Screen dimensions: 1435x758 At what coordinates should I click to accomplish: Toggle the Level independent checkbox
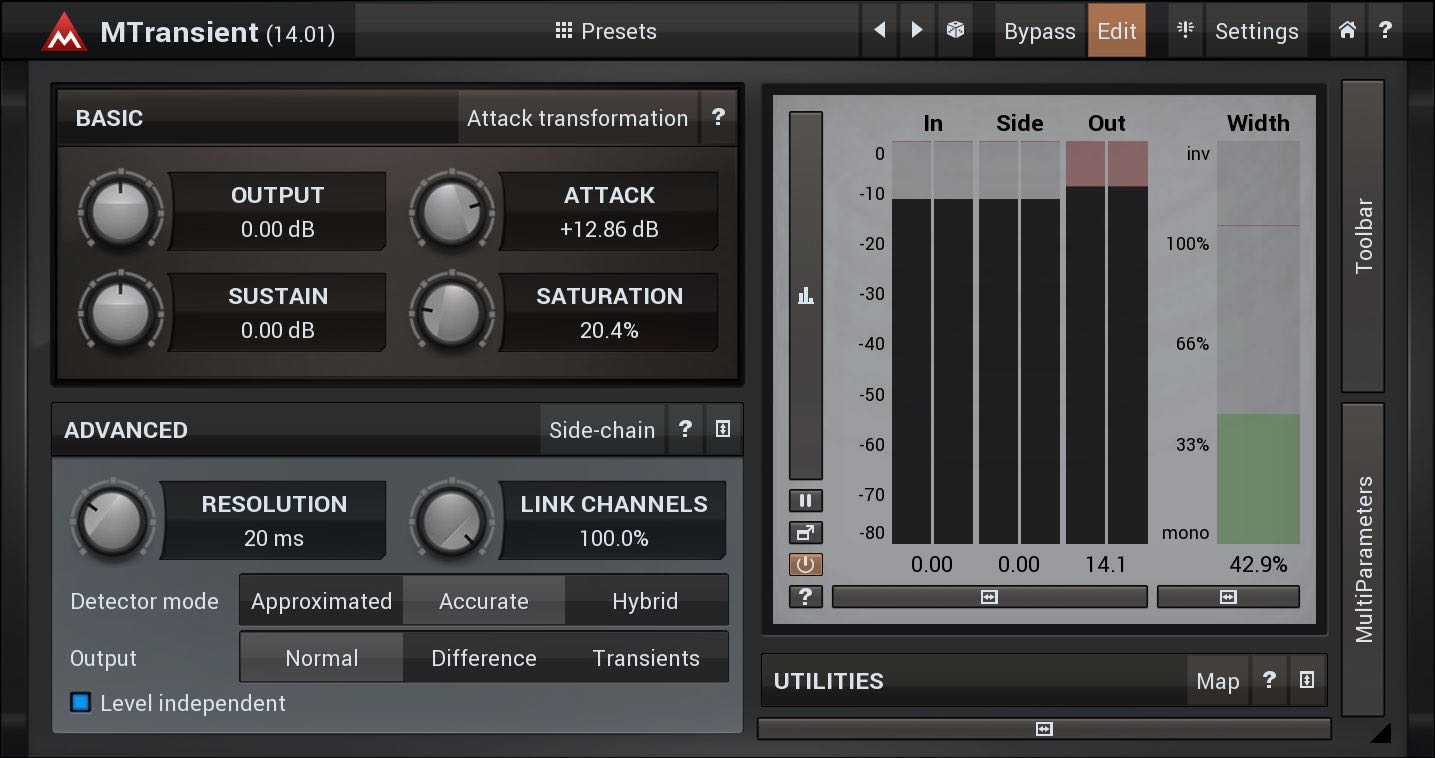pos(81,703)
